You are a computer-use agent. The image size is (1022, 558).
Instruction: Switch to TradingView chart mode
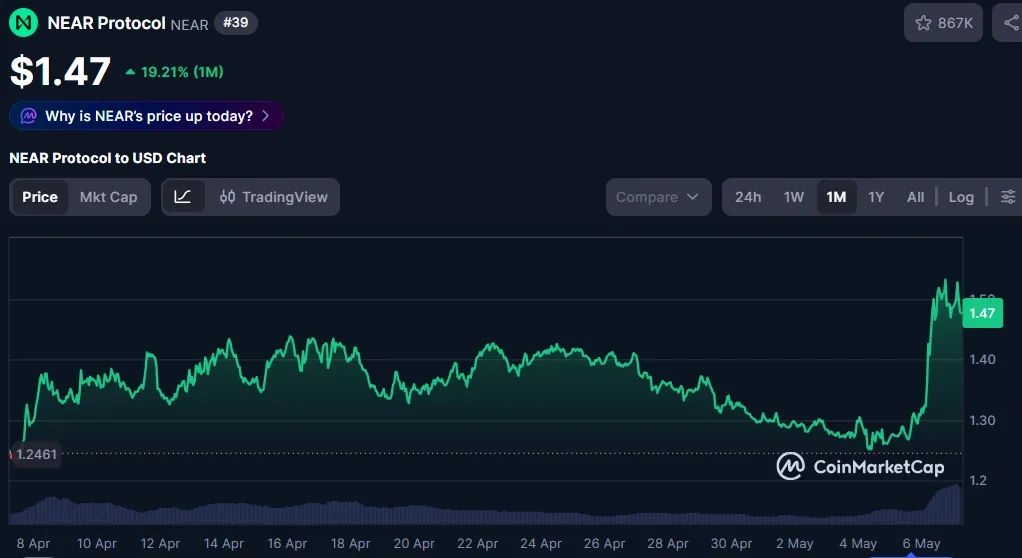(274, 197)
